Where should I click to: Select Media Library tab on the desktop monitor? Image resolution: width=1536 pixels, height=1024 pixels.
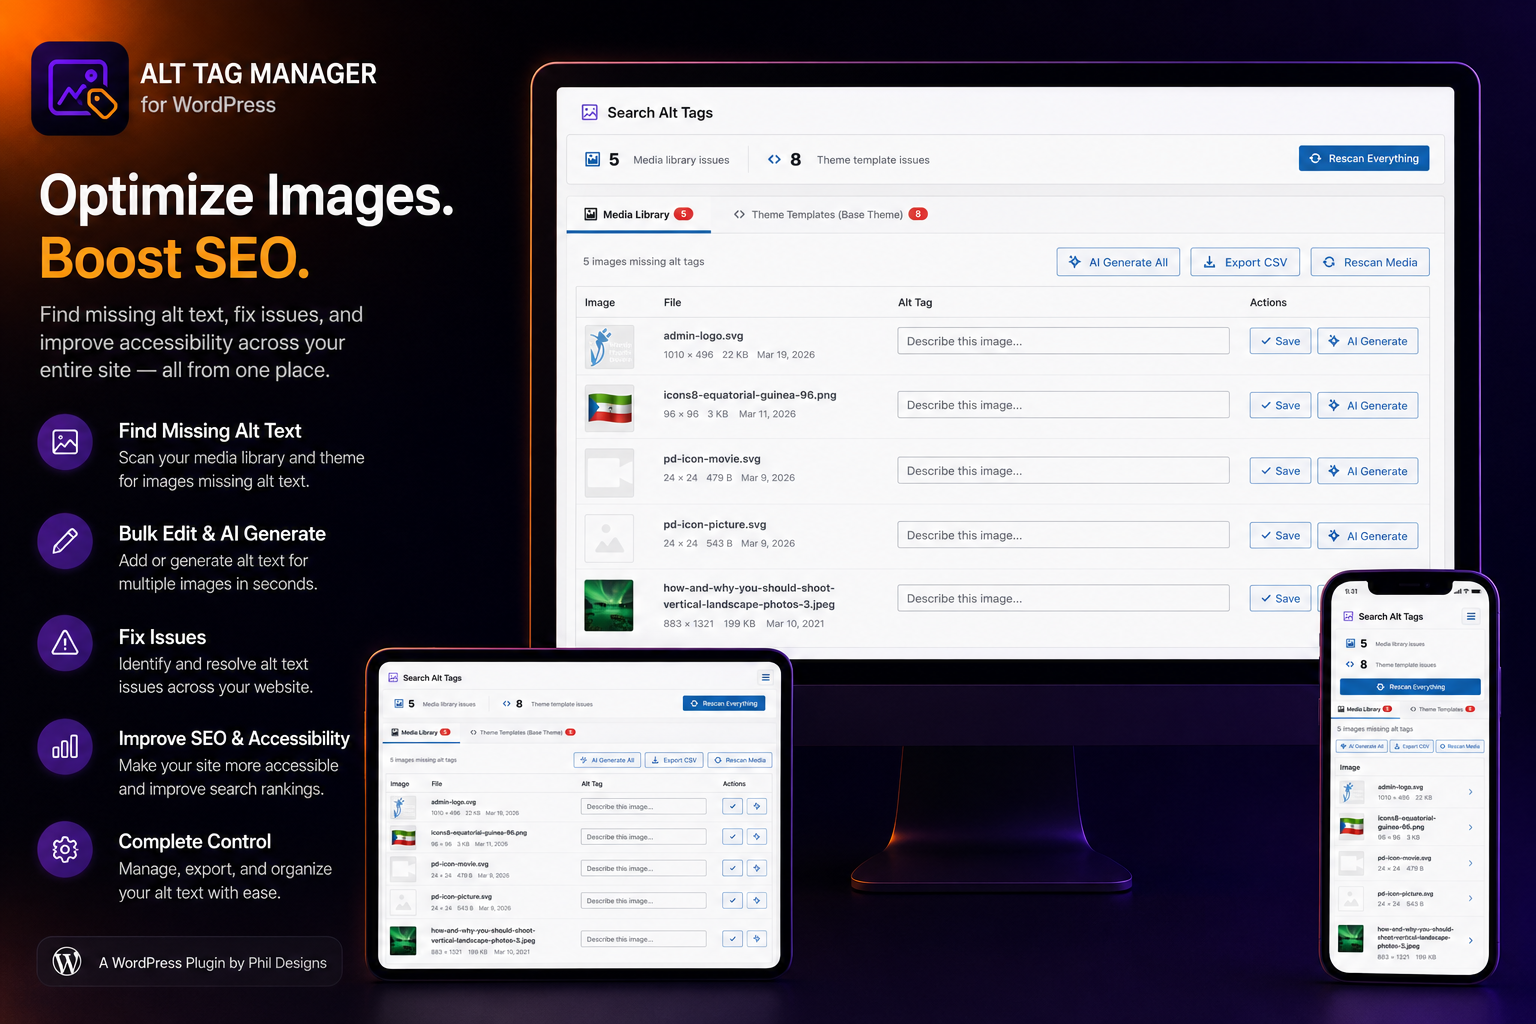(638, 214)
